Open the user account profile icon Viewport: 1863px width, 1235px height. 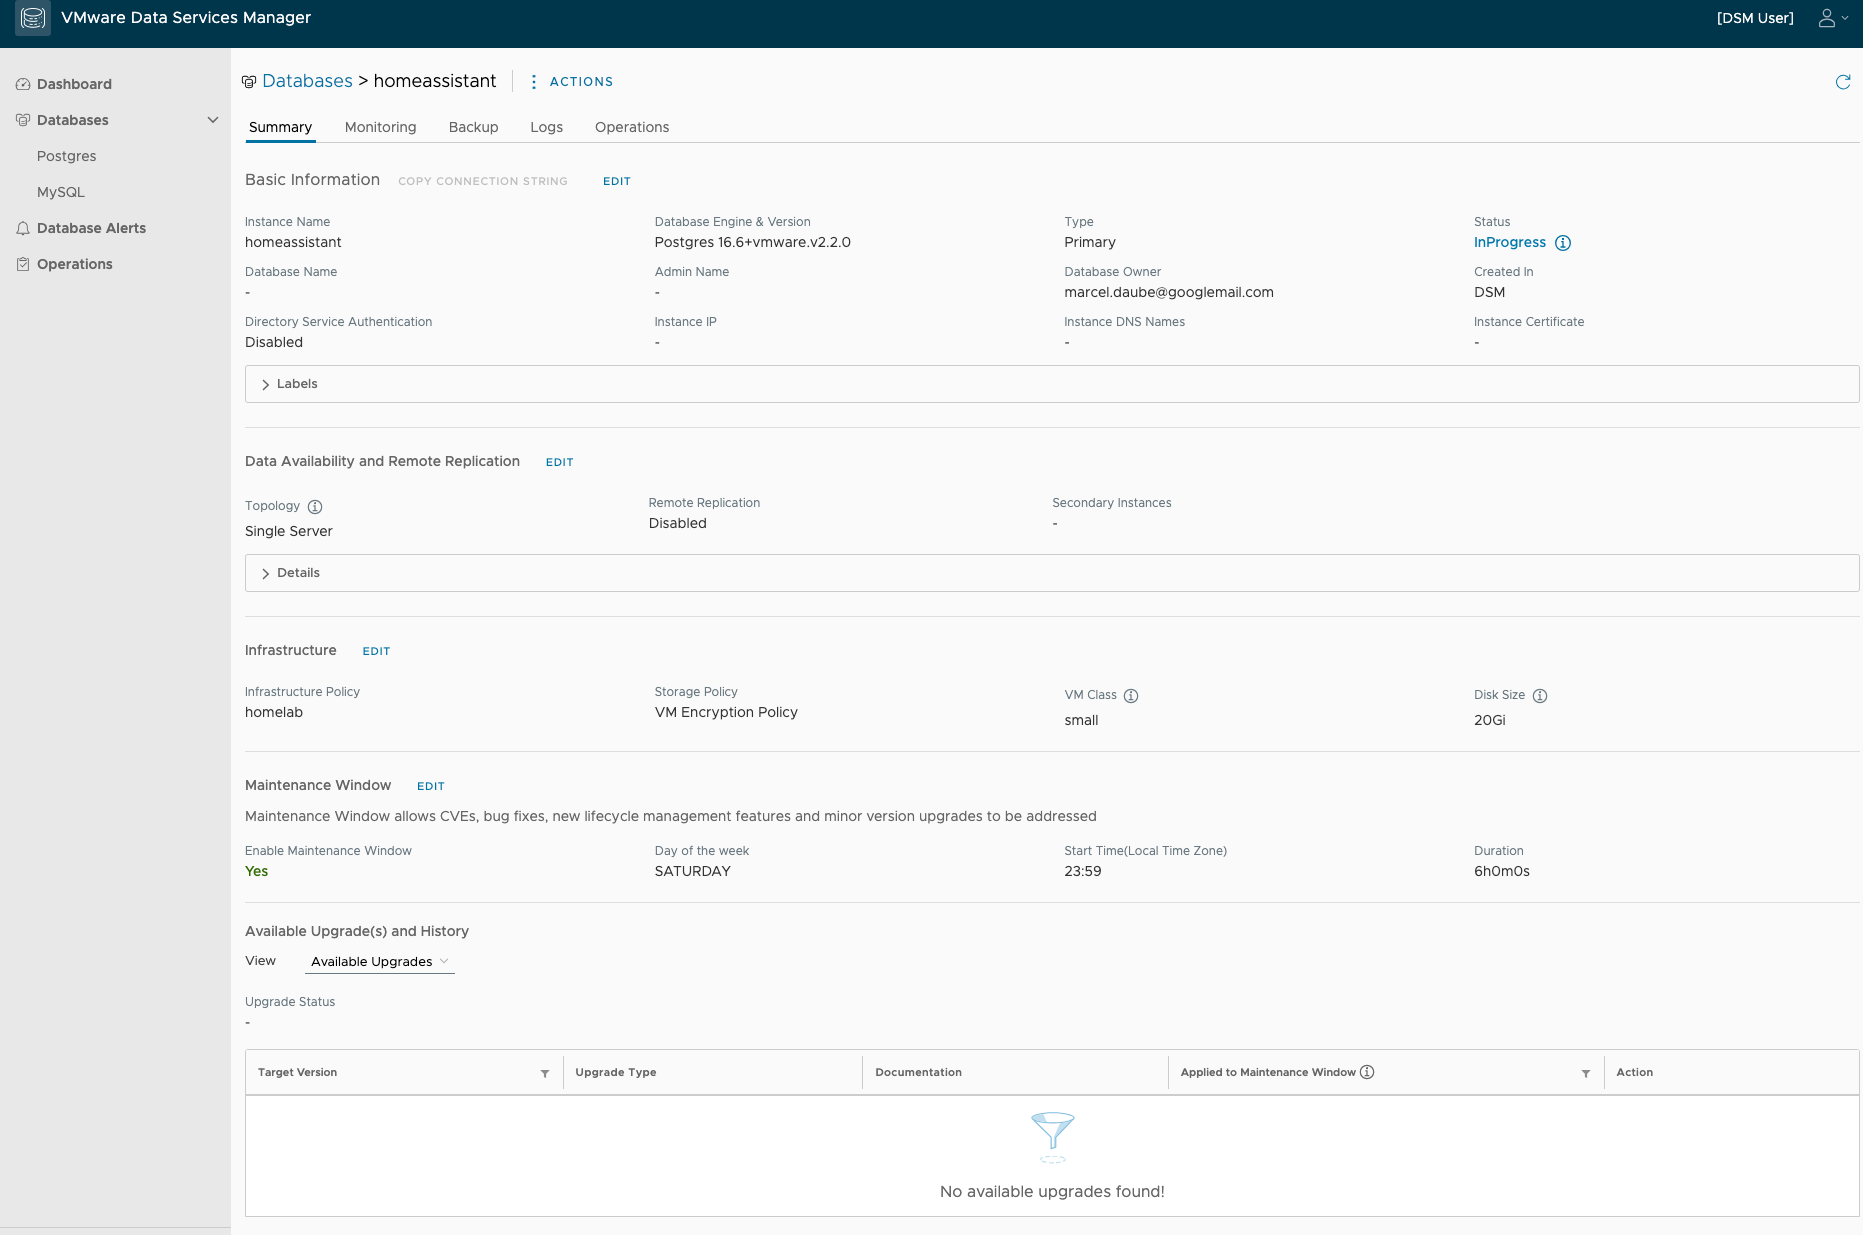[1827, 18]
